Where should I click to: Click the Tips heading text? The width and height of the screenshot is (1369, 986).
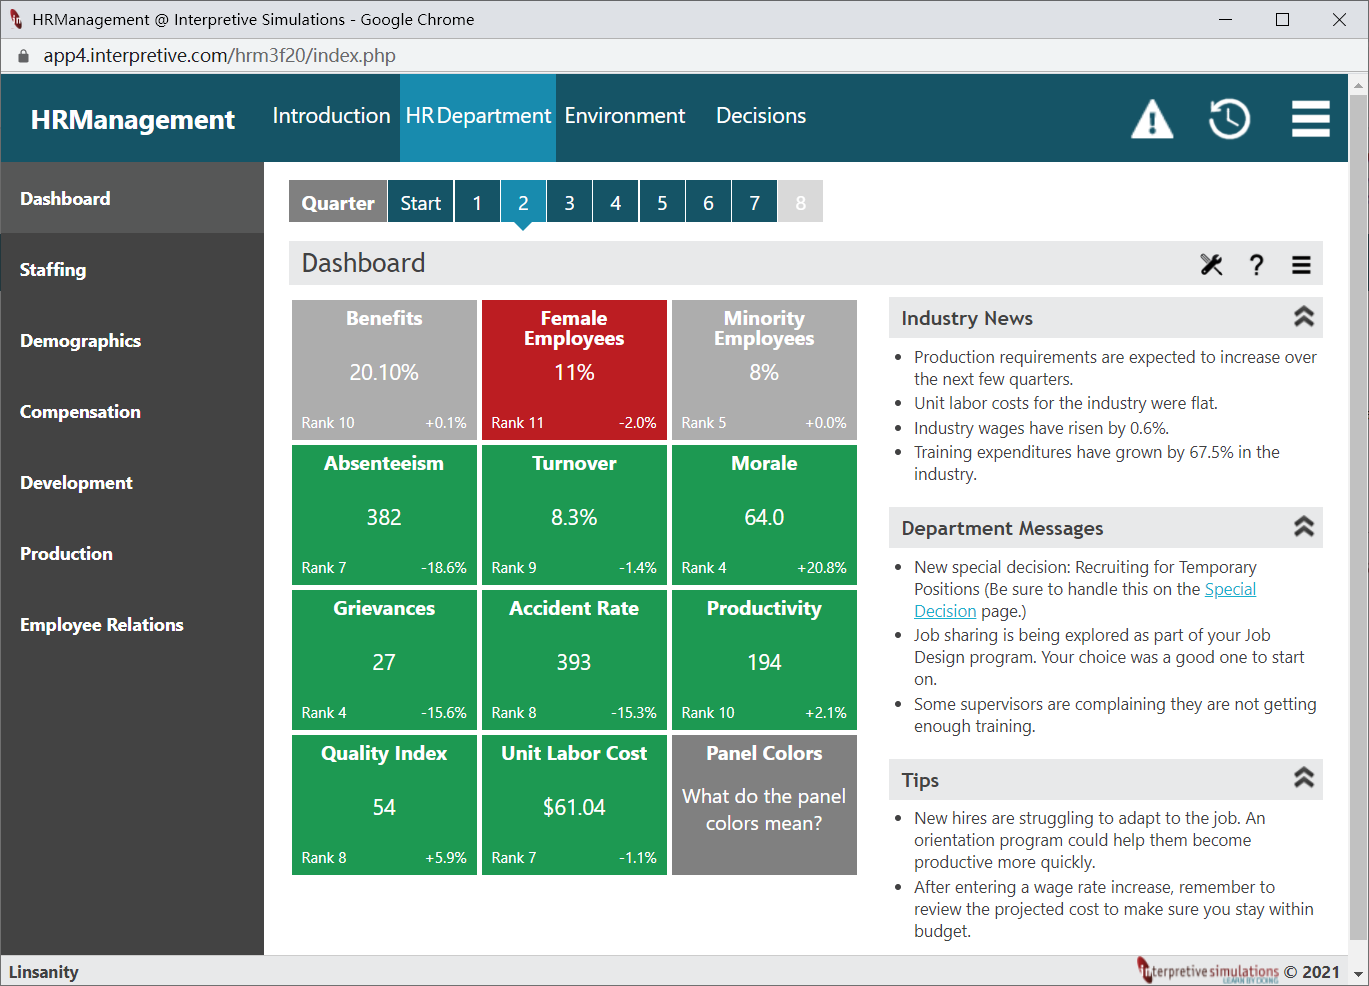click(x=920, y=780)
